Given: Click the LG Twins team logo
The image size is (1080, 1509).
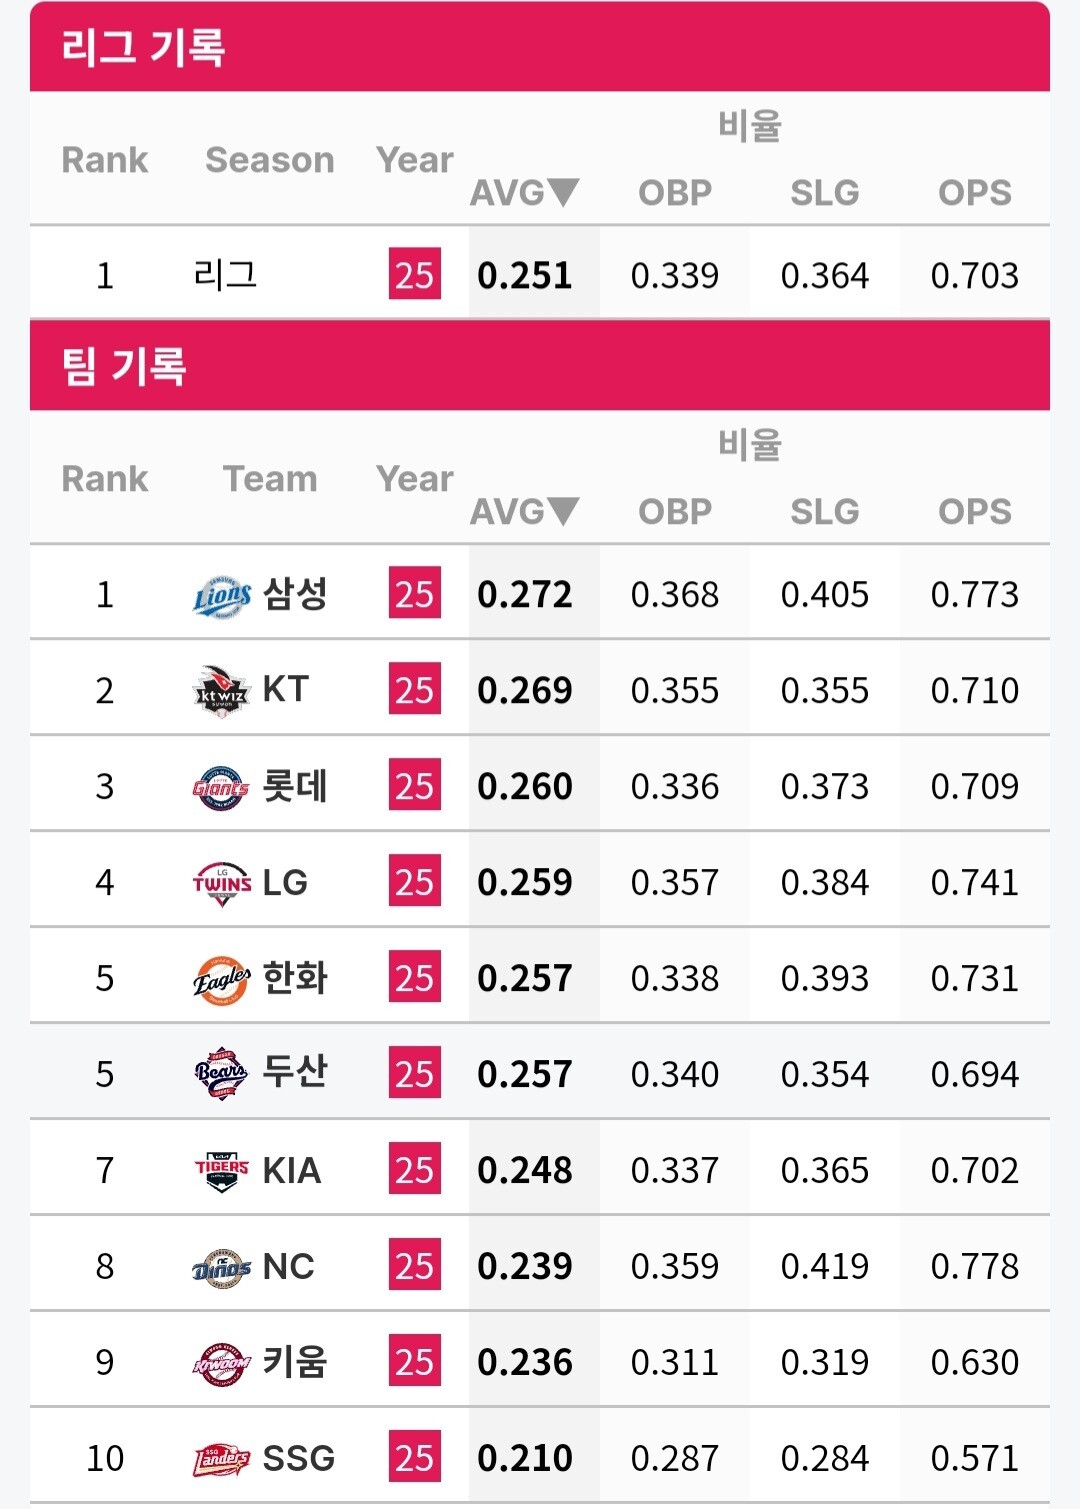Looking at the screenshot, I should pos(222,883).
